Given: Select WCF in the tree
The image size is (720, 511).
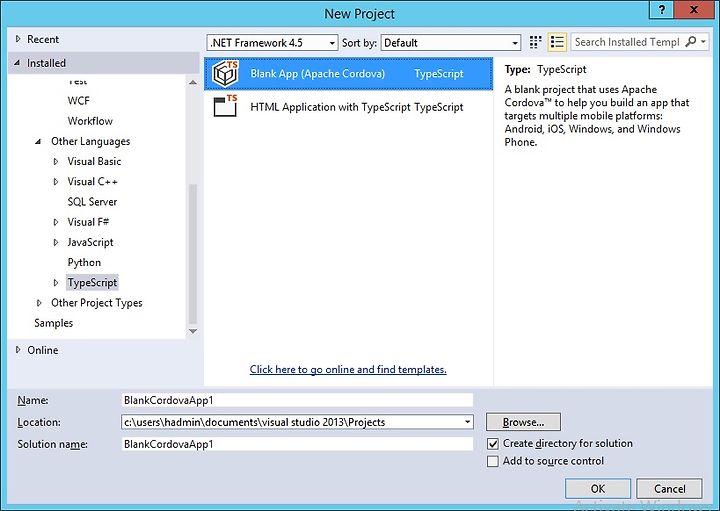Looking at the screenshot, I should click(x=79, y=101).
